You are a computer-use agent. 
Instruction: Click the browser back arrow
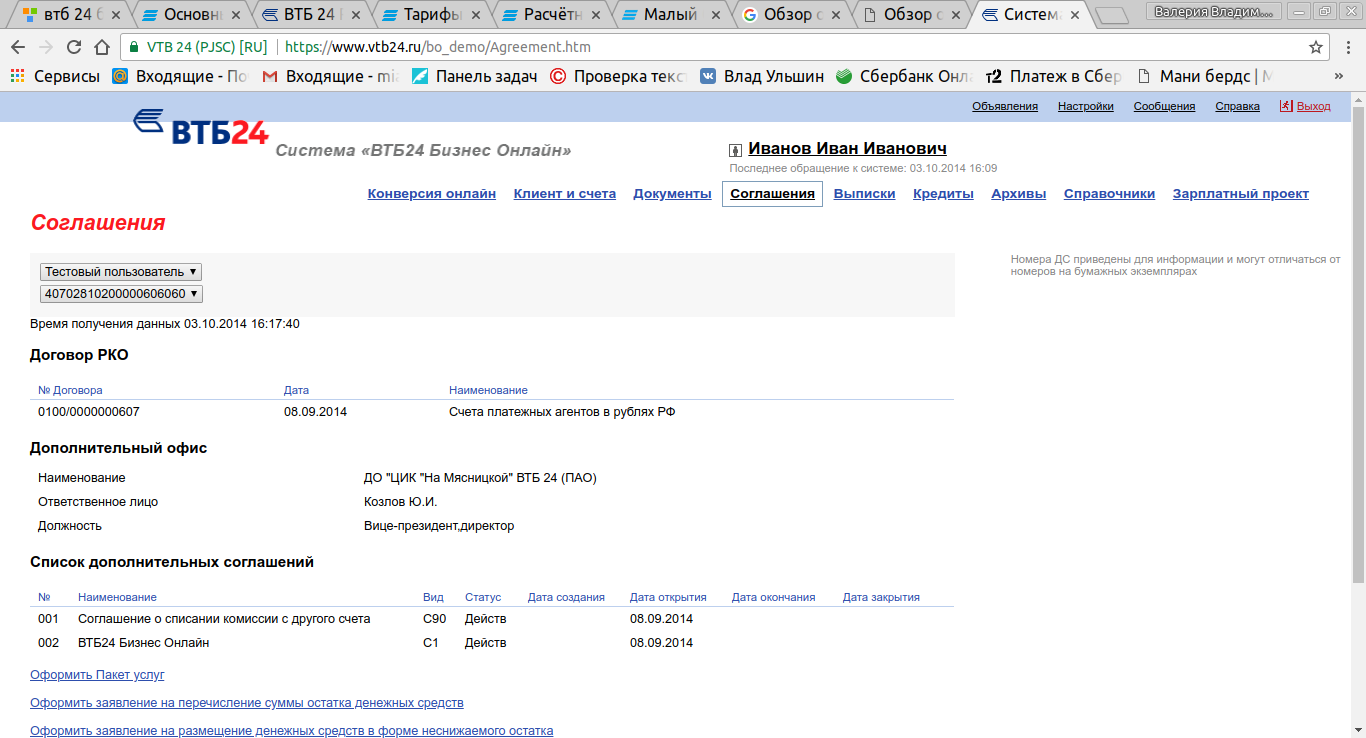[18, 47]
